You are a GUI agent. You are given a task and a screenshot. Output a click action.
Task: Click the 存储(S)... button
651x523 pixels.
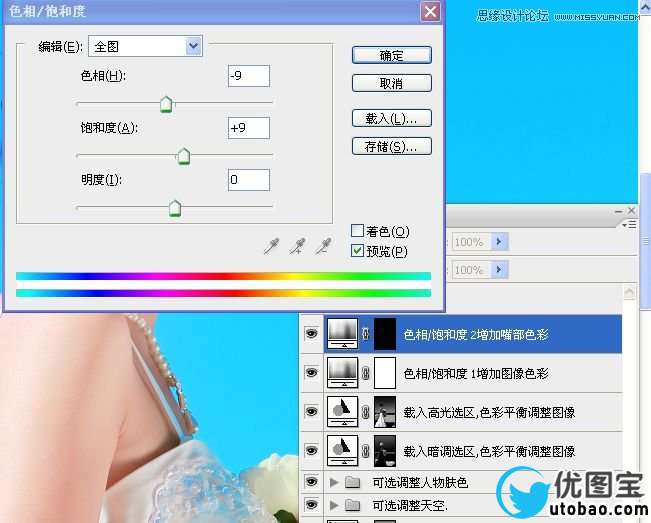[x=392, y=147]
